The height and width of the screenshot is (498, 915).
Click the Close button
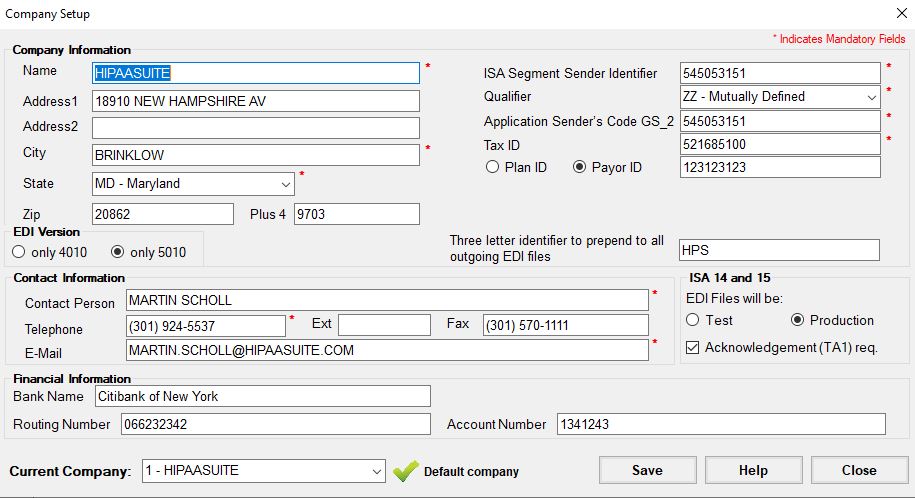click(859, 471)
